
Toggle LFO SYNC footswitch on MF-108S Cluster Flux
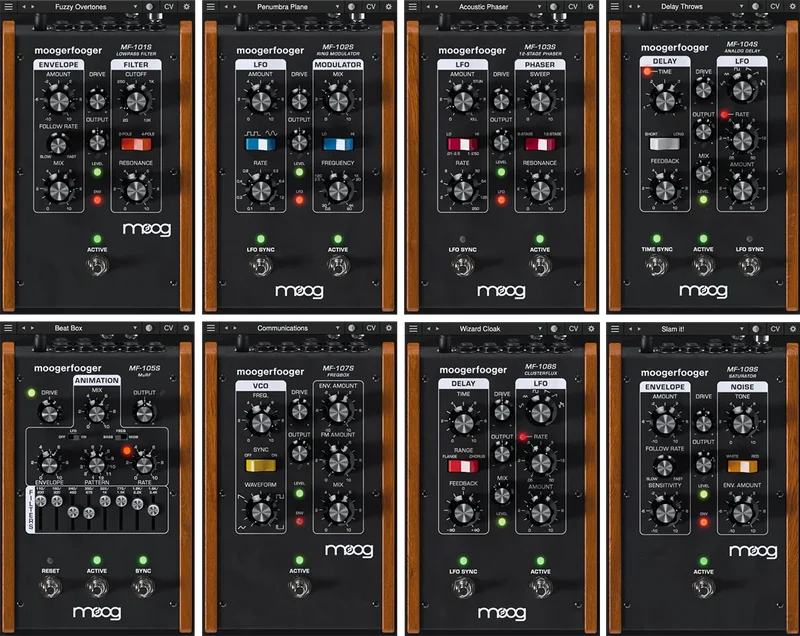pyautogui.click(x=463, y=588)
